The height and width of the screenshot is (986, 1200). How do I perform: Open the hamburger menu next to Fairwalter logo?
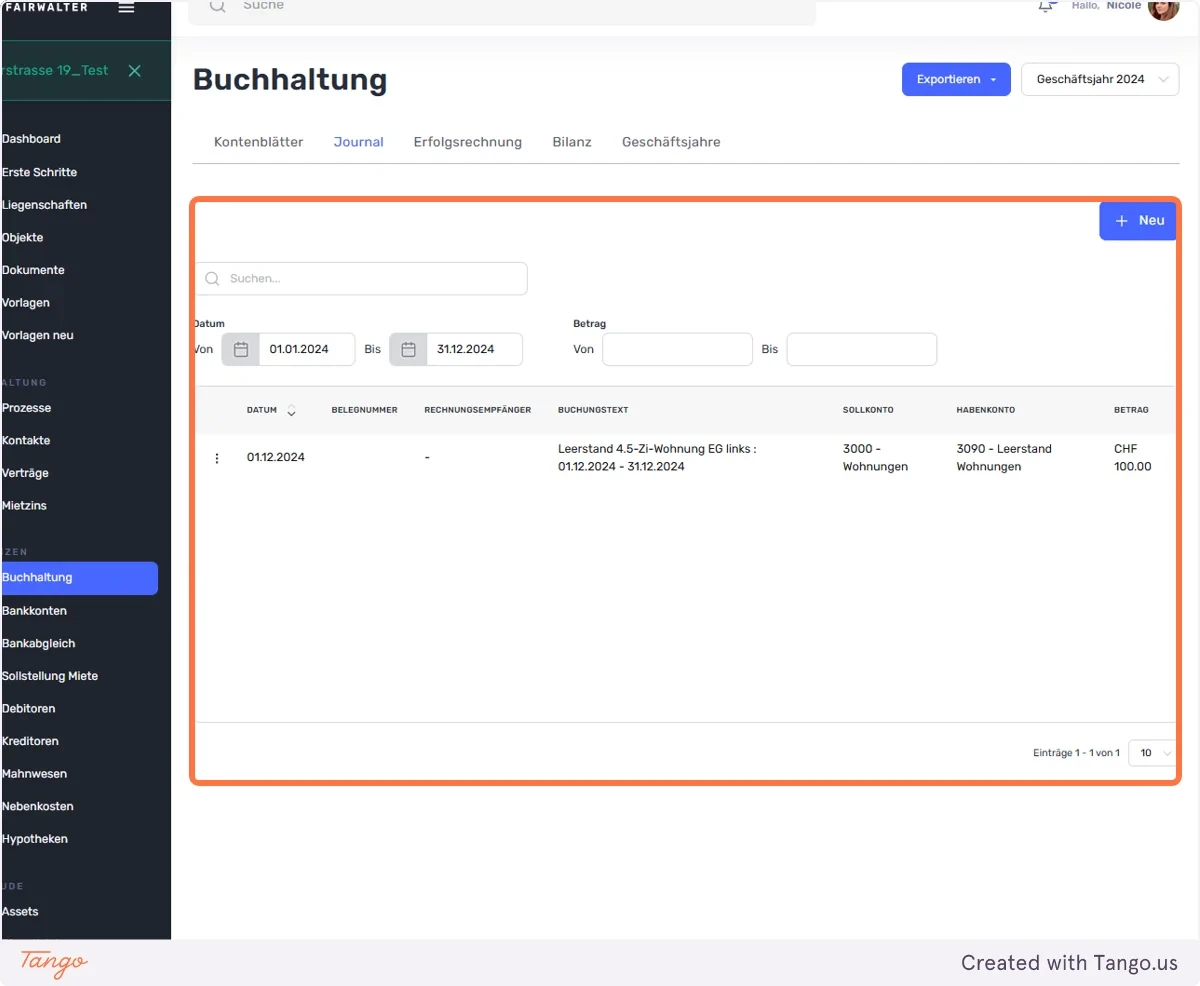pos(126,8)
